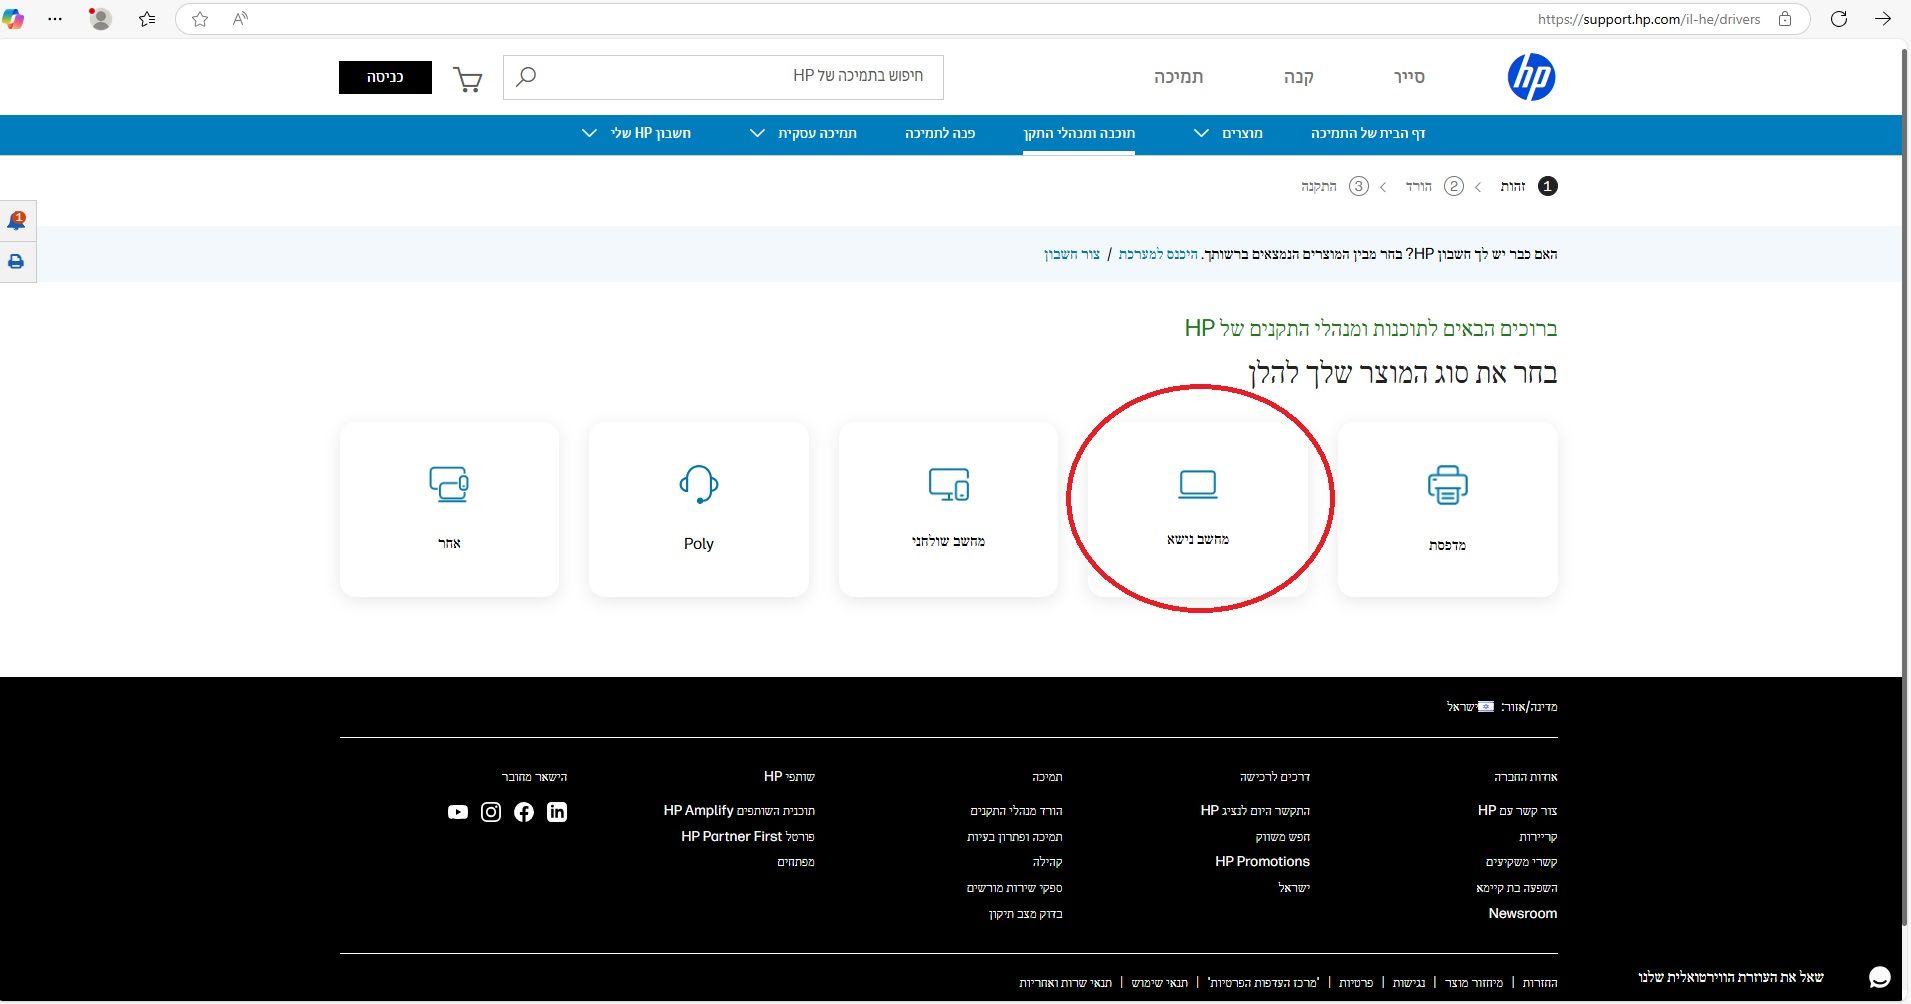Viewport: 1911px width, 1004px height.
Task: Open the בדוק מצב תיקון footer link
Action: 1025,914
